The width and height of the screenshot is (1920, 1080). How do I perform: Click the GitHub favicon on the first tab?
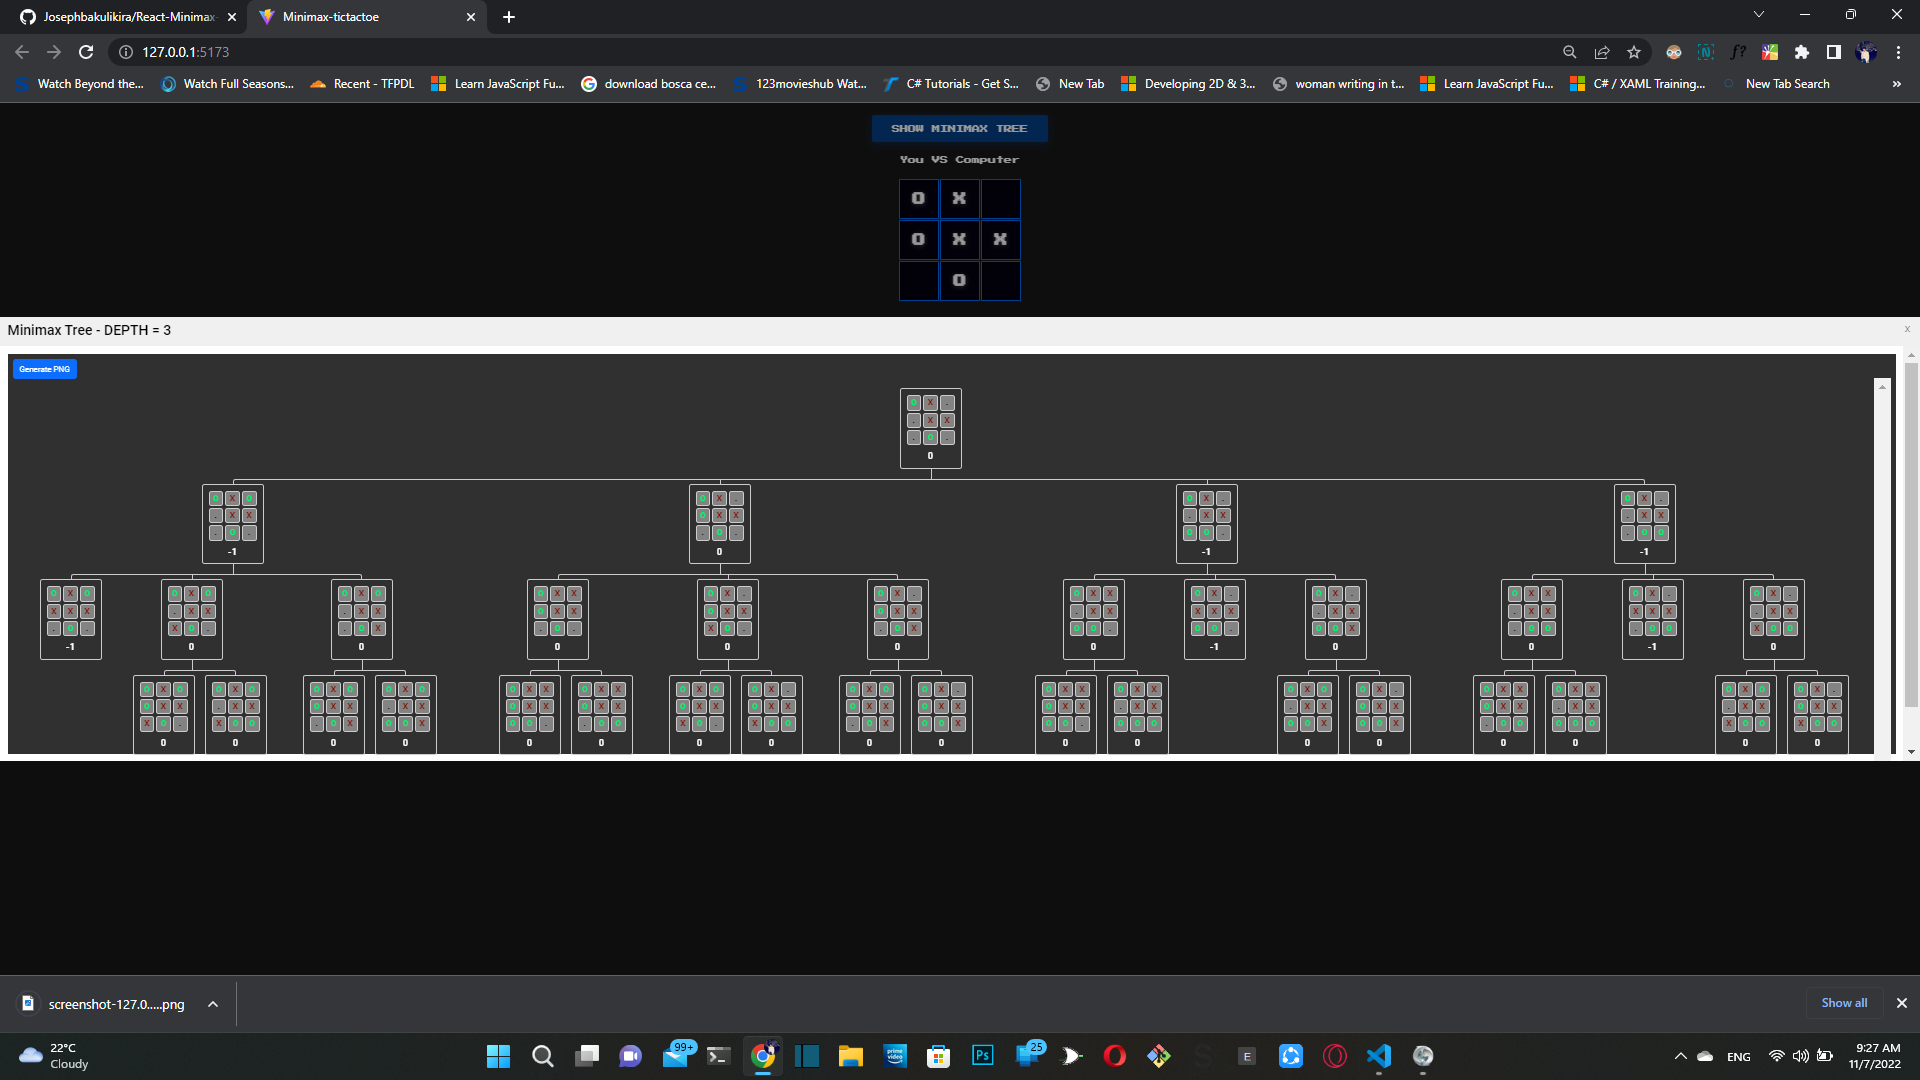click(29, 17)
